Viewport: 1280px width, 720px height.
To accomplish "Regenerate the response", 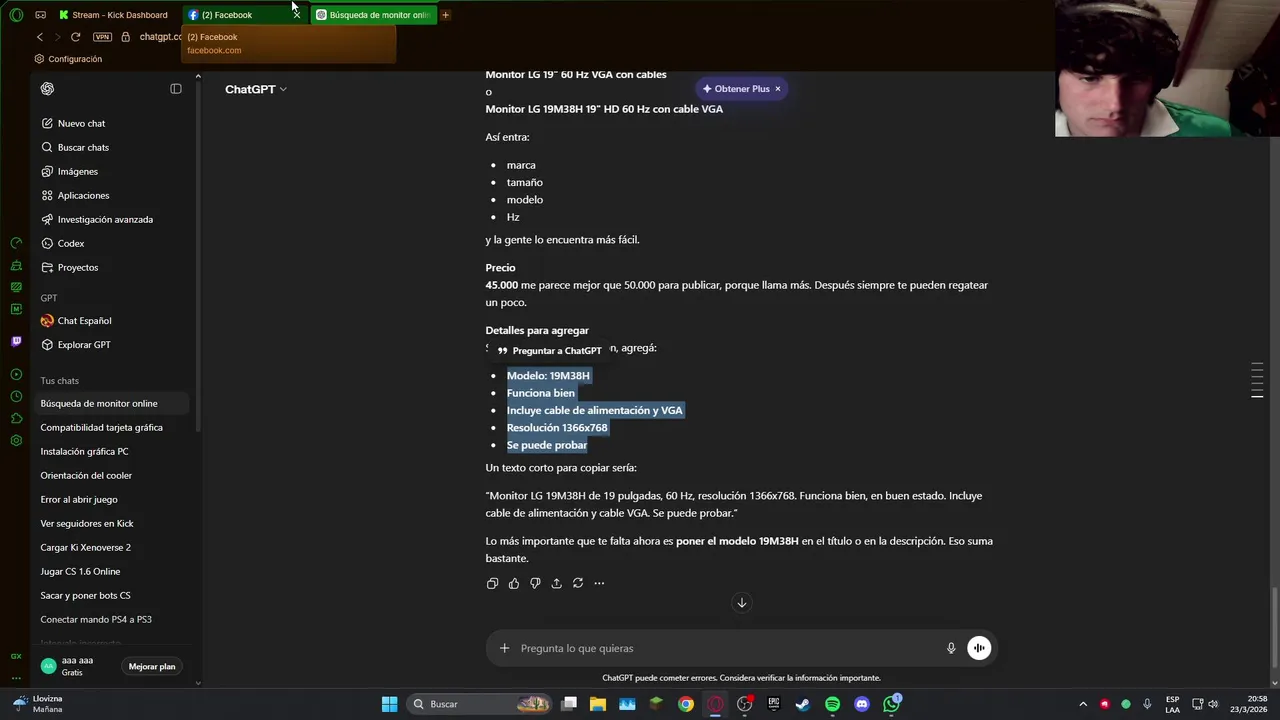I will coord(578,583).
